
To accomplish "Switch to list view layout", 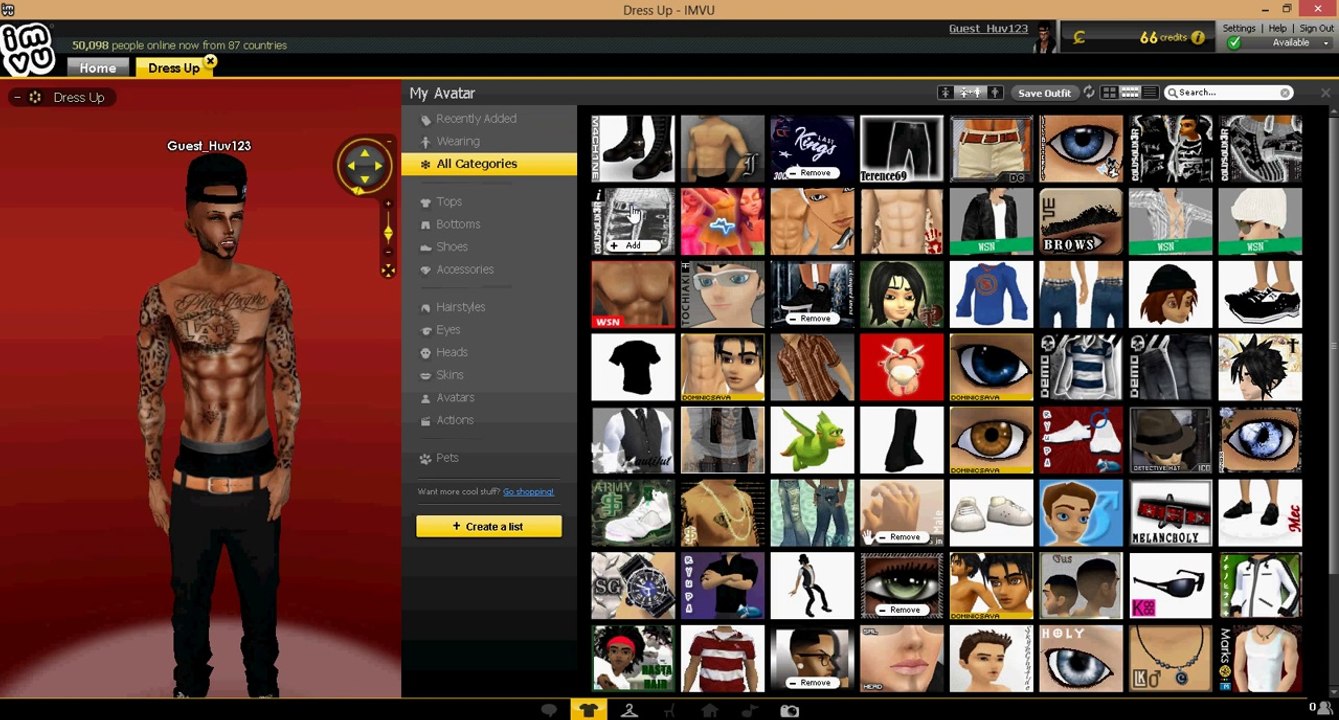I will pos(1150,92).
